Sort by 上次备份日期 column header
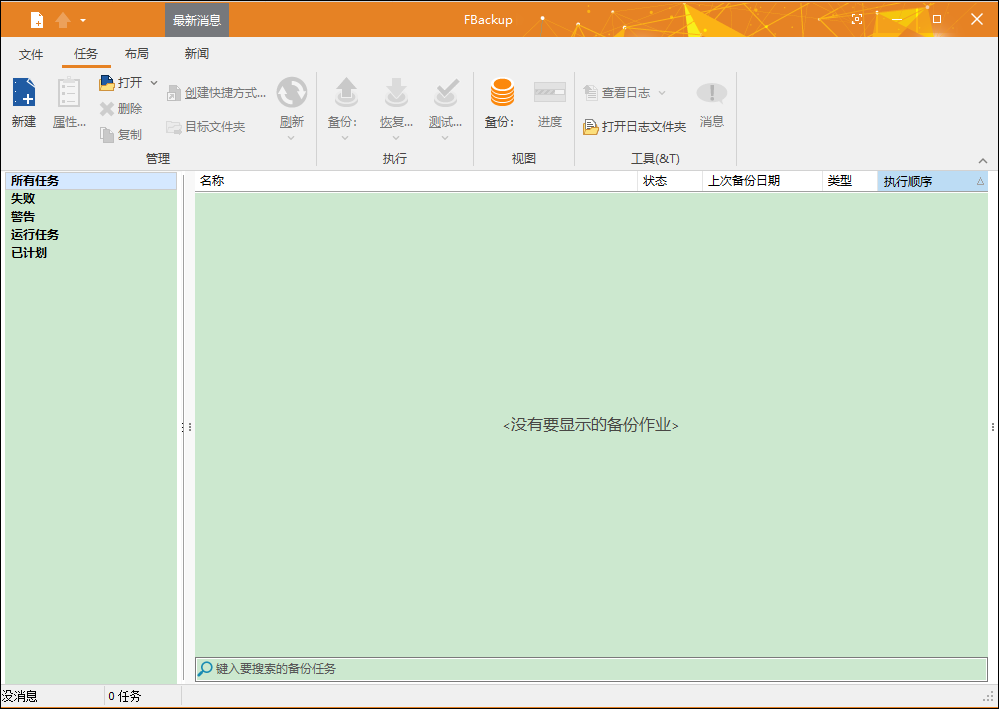 coord(762,181)
